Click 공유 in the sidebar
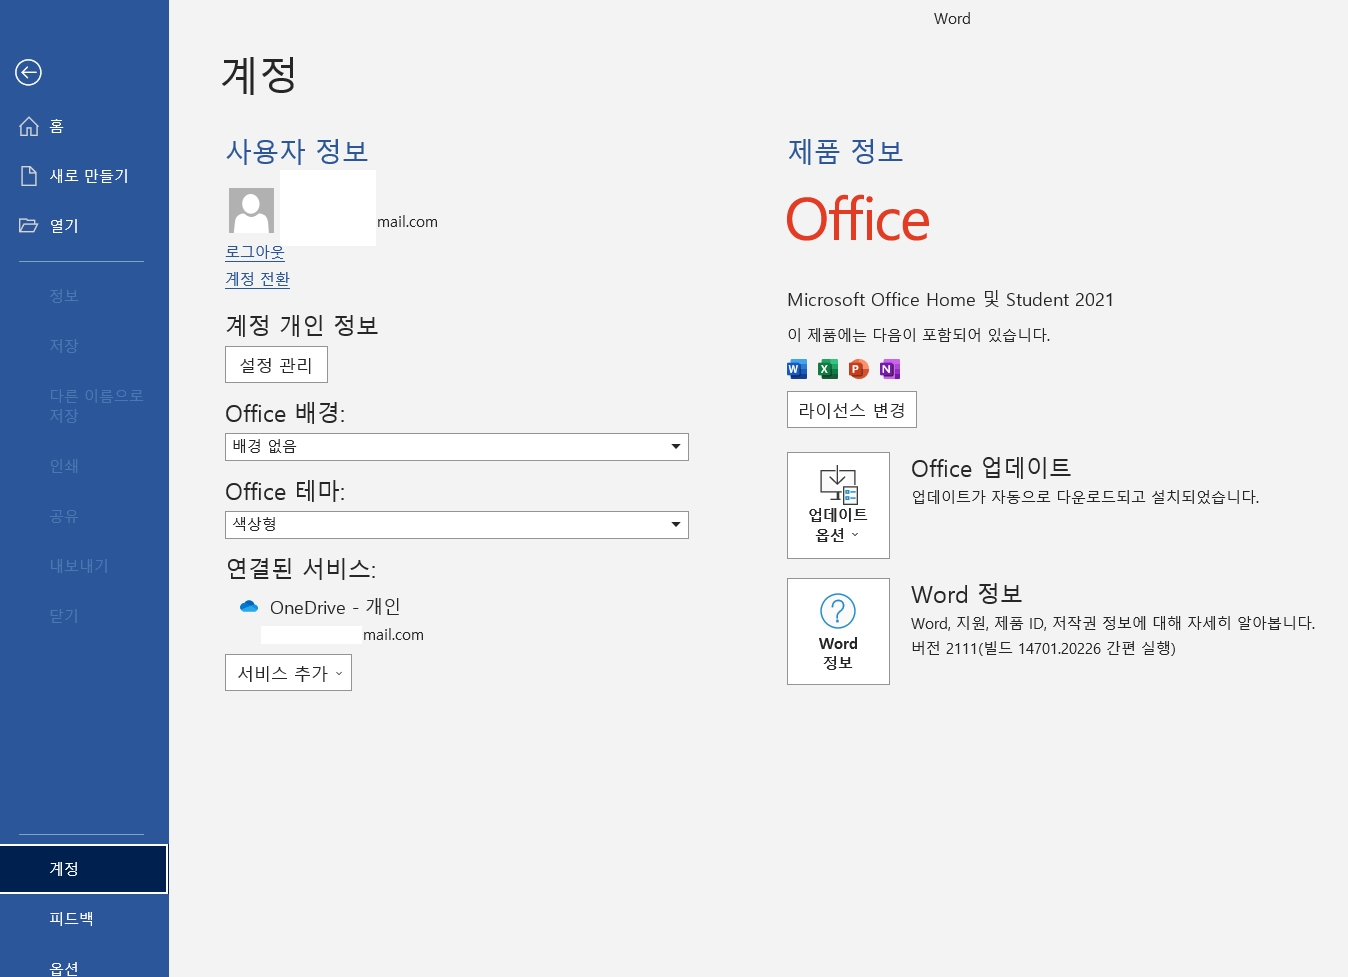1348x977 pixels. pyautogui.click(x=84, y=516)
